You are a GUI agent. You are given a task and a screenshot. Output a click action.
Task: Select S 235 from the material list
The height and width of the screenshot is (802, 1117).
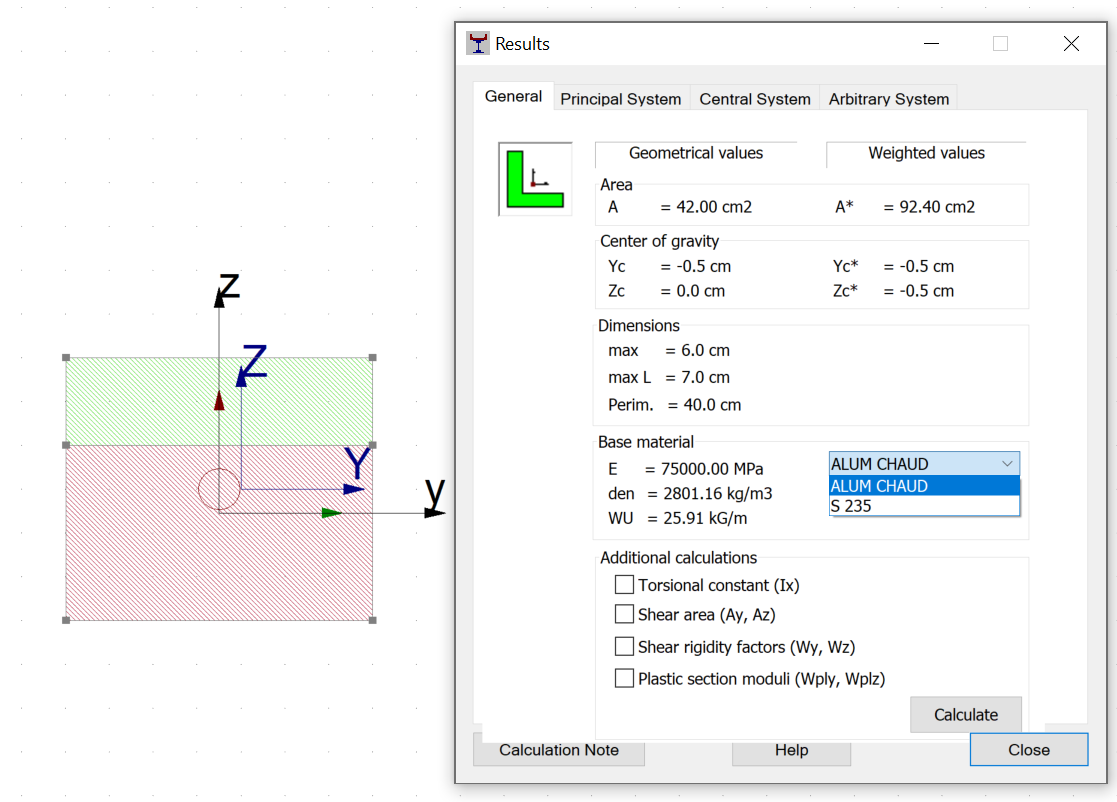pos(924,506)
